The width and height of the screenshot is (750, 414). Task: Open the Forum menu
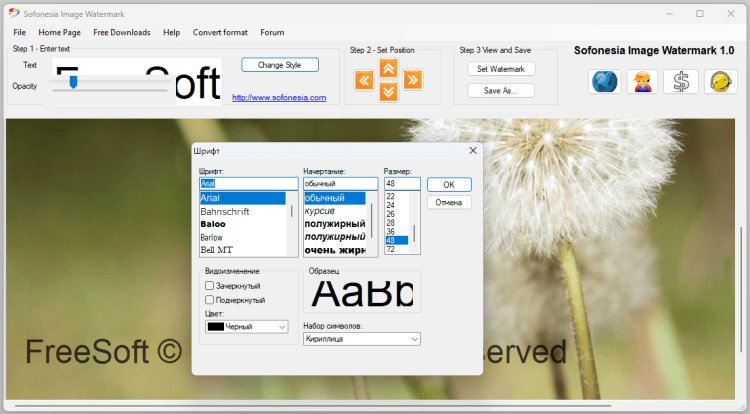coord(272,33)
